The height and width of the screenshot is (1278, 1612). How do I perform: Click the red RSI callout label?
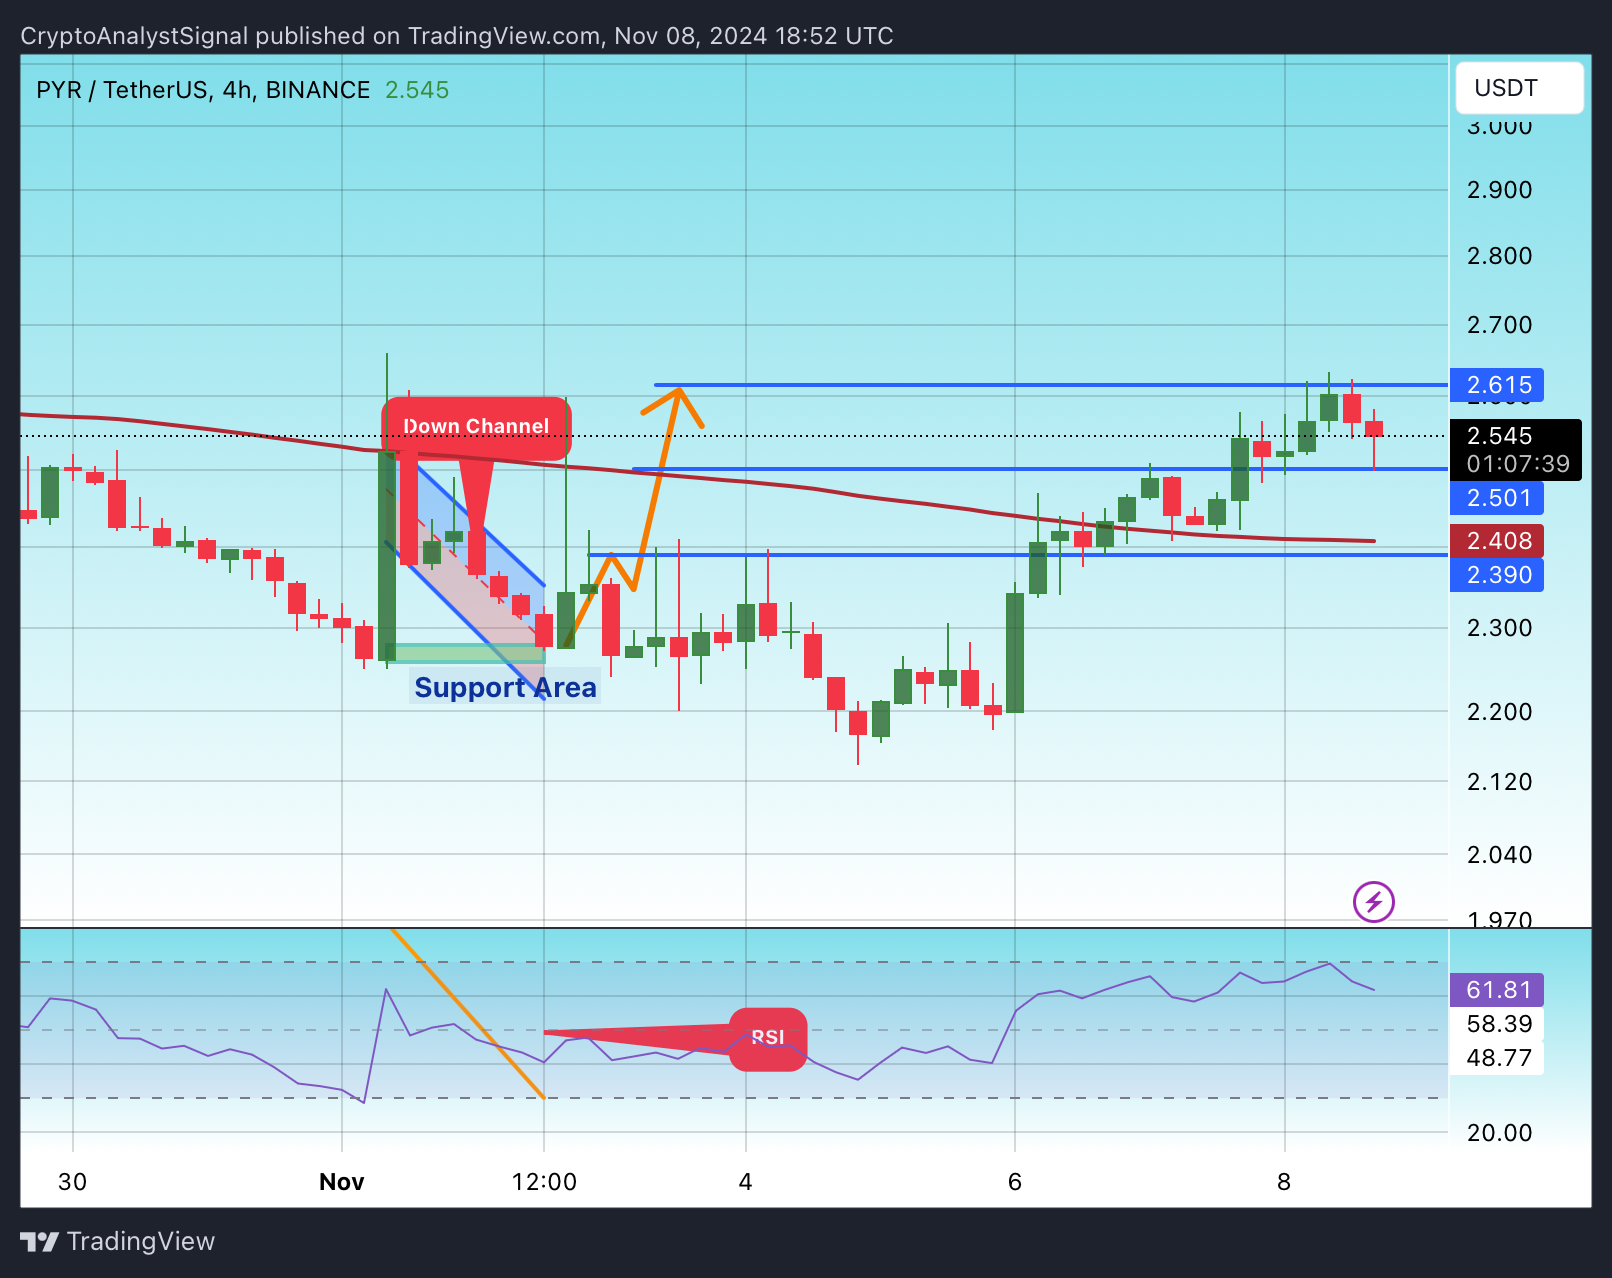[768, 1038]
